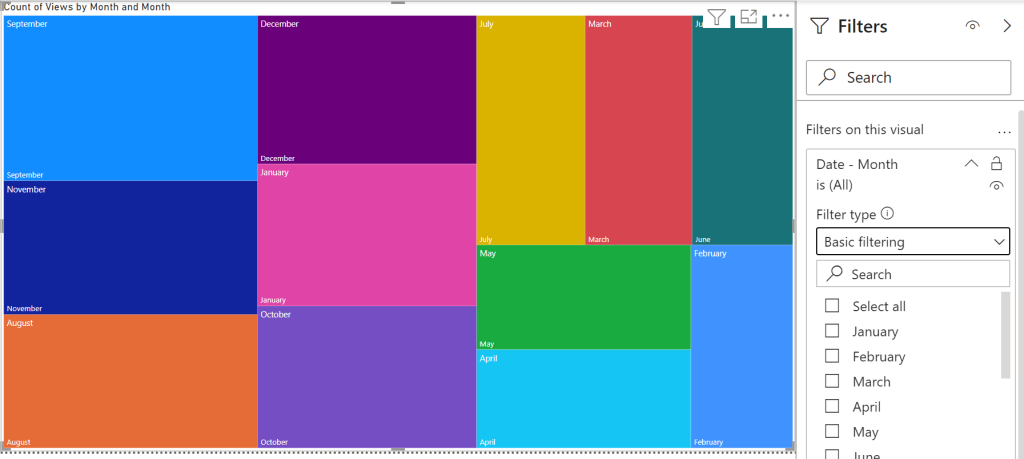This screenshot has width=1024, height=459.
Task: Tick the January checkbox
Action: click(x=832, y=331)
